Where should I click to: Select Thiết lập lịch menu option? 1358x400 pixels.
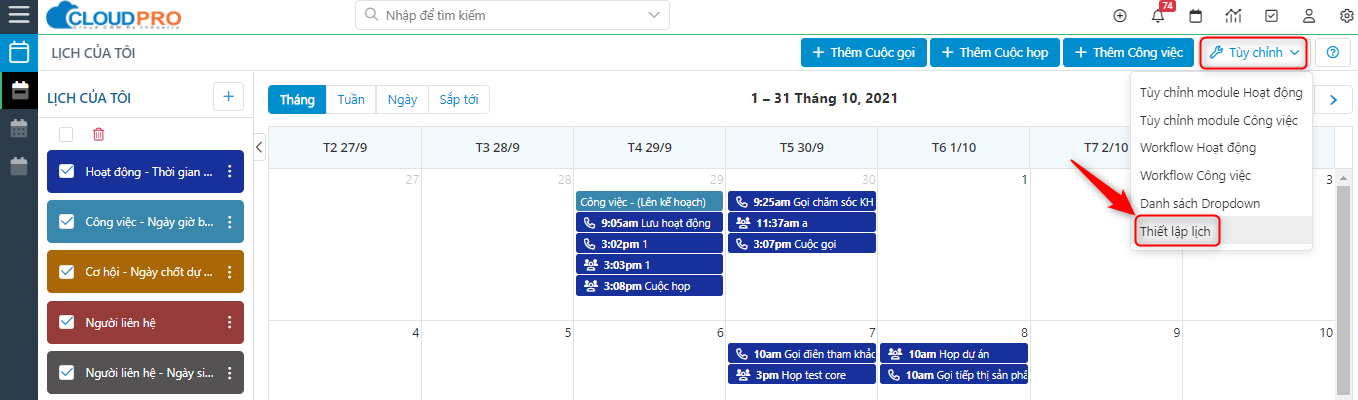click(x=1180, y=231)
